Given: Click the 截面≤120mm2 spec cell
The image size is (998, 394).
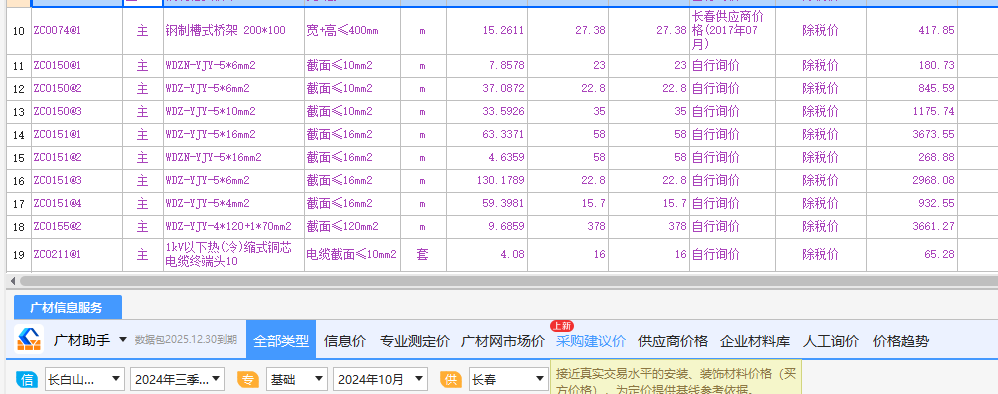Looking at the screenshot, I should pos(353,227).
